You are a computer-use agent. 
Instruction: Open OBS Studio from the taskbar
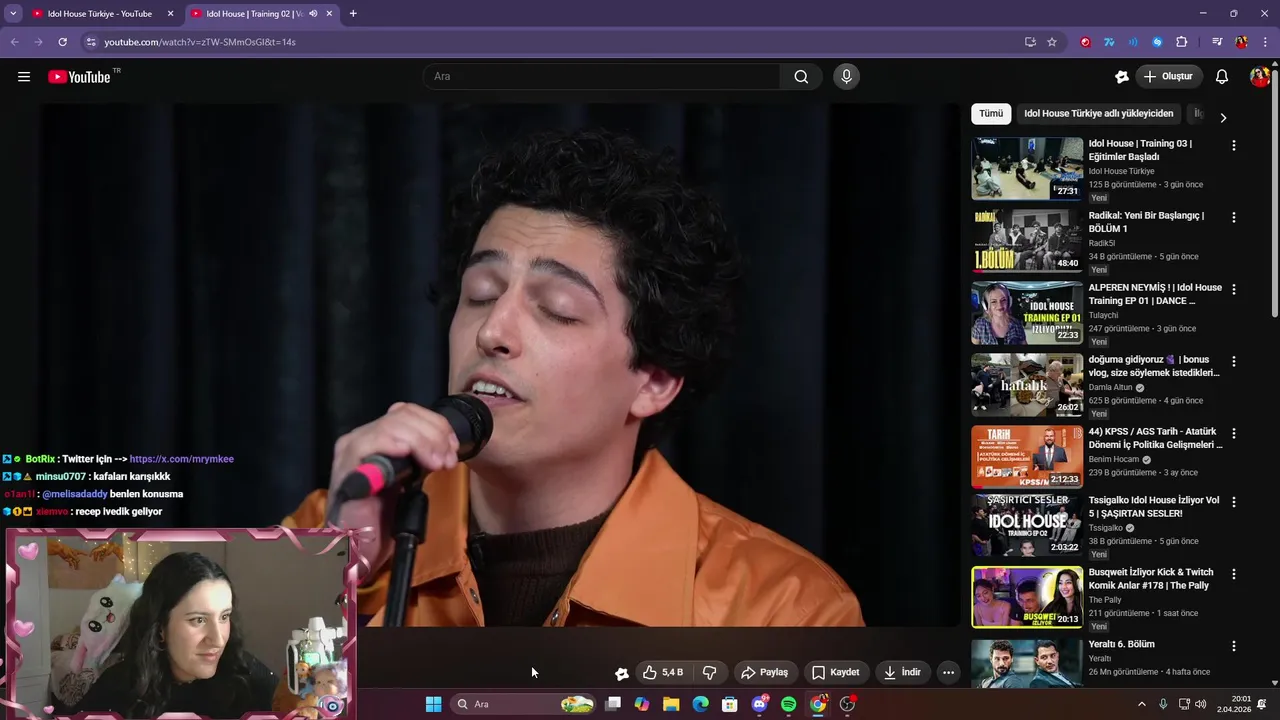(x=847, y=704)
